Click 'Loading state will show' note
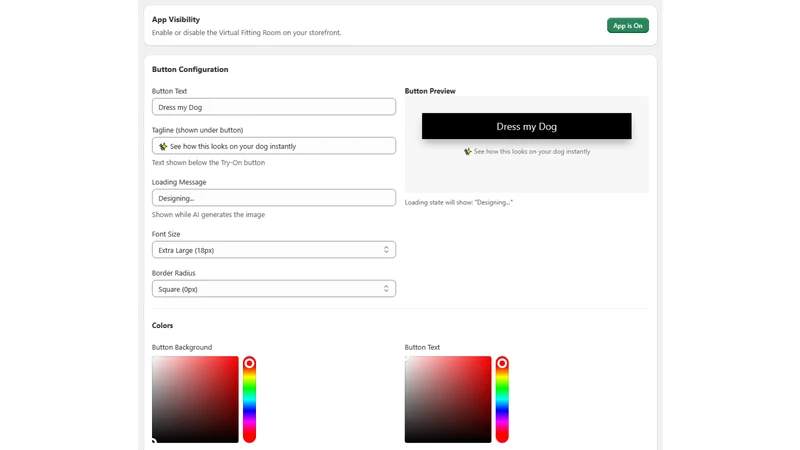The image size is (800, 450). click(459, 203)
